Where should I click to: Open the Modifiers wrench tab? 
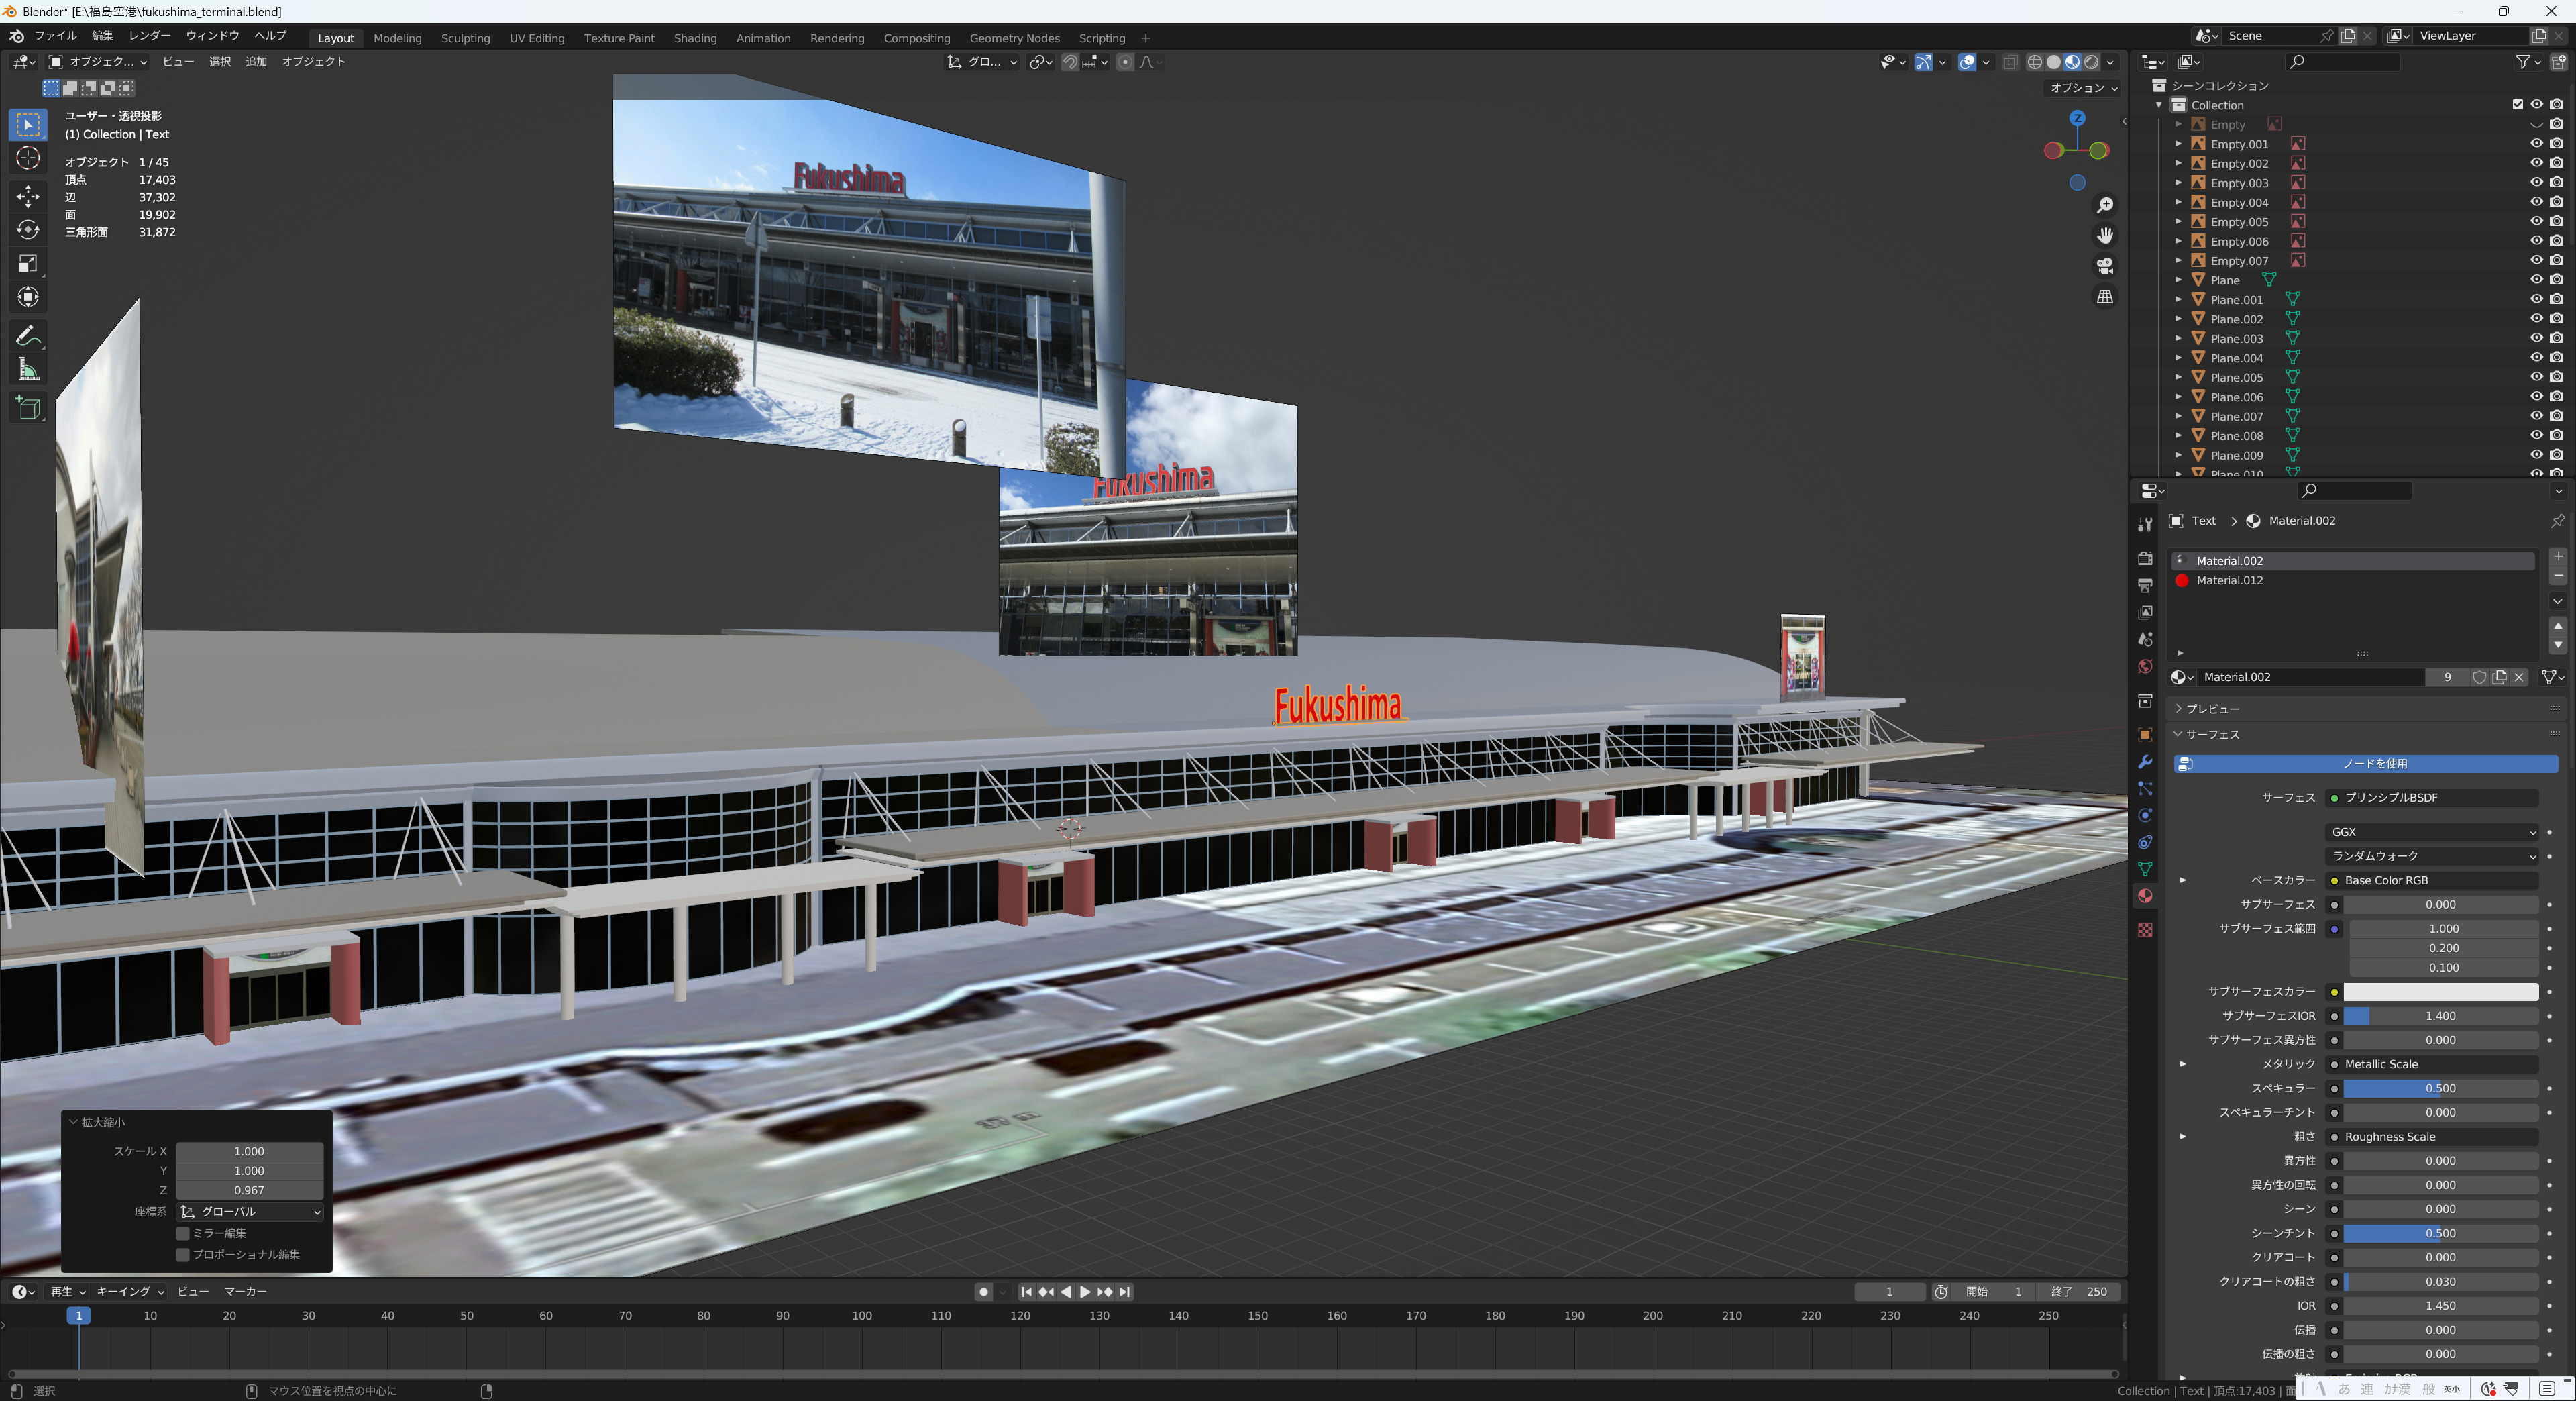click(x=2145, y=762)
